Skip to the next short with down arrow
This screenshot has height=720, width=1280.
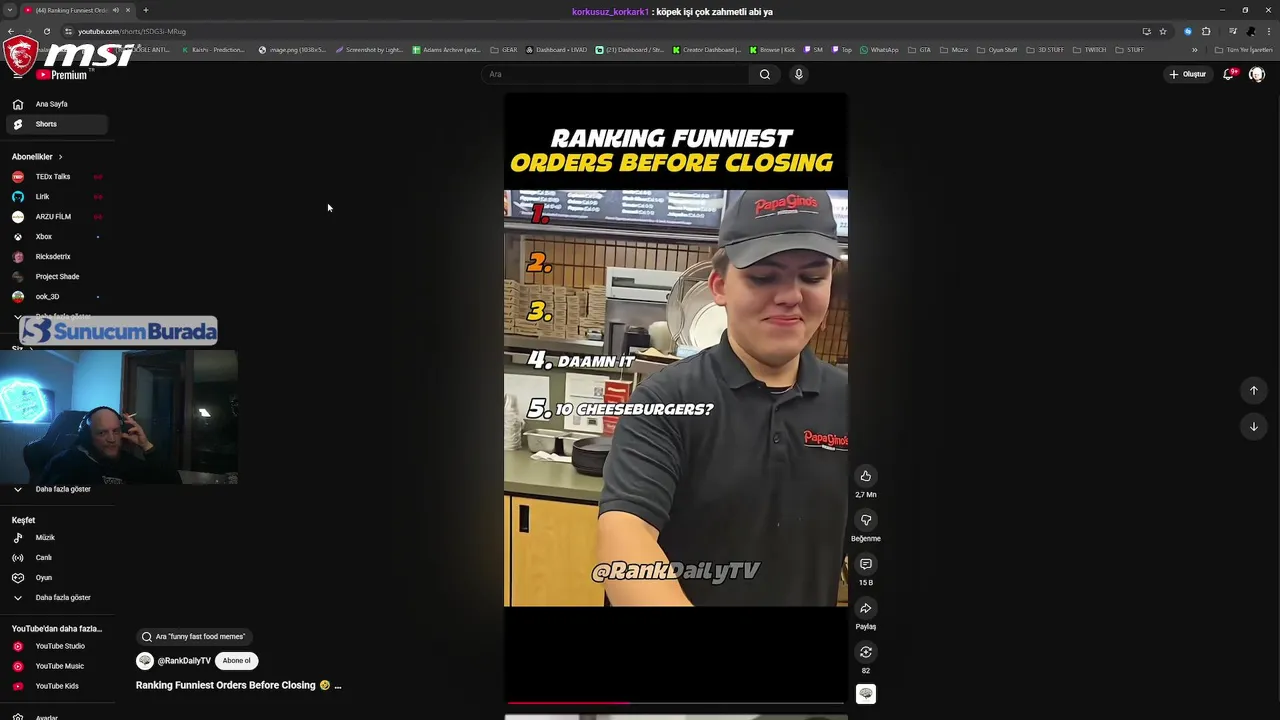[x=1253, y=426]
